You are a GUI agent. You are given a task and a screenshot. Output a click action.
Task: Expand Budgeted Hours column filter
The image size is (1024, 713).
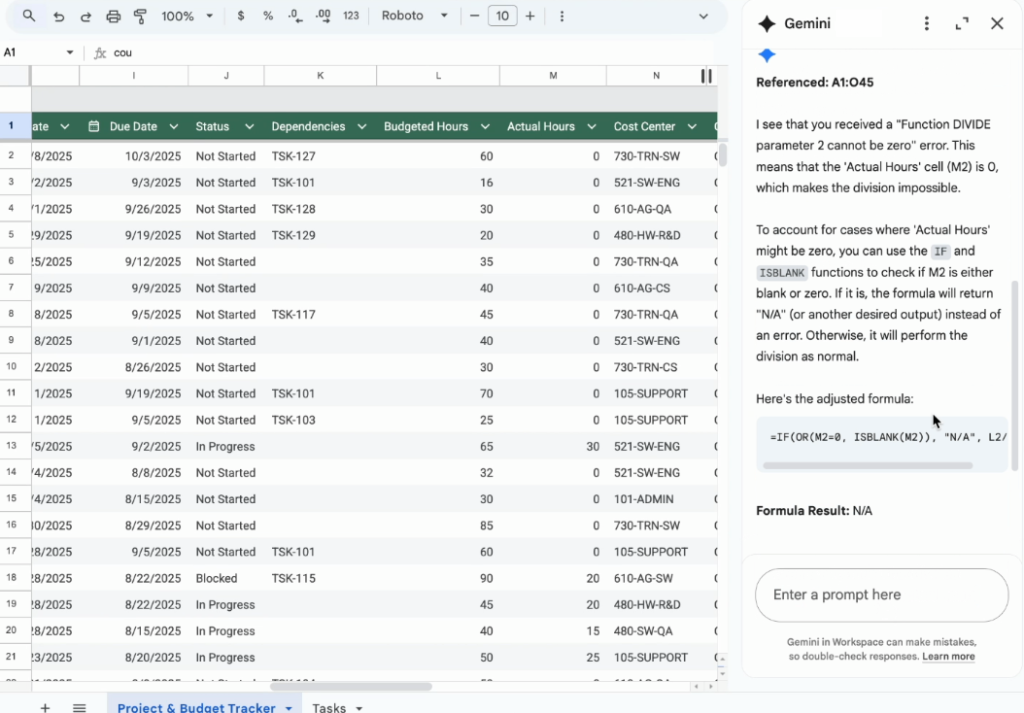(485, 127)
